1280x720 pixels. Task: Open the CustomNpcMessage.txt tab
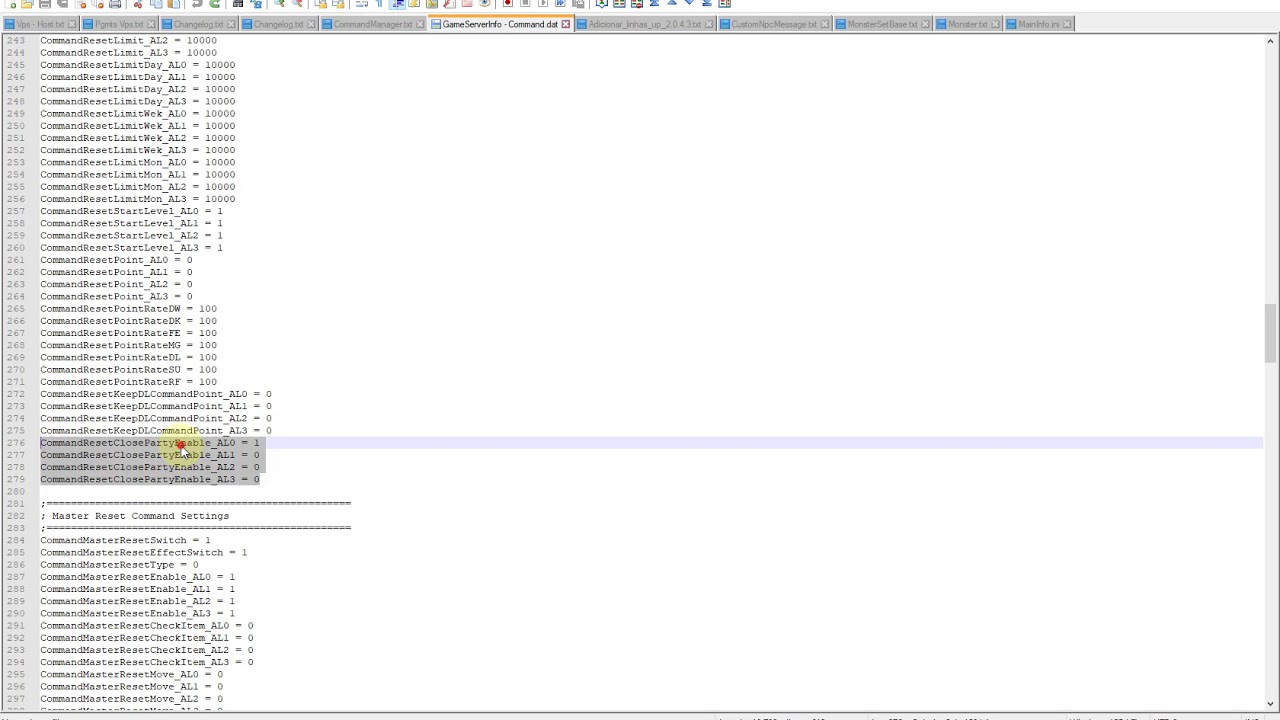[774, 24]
